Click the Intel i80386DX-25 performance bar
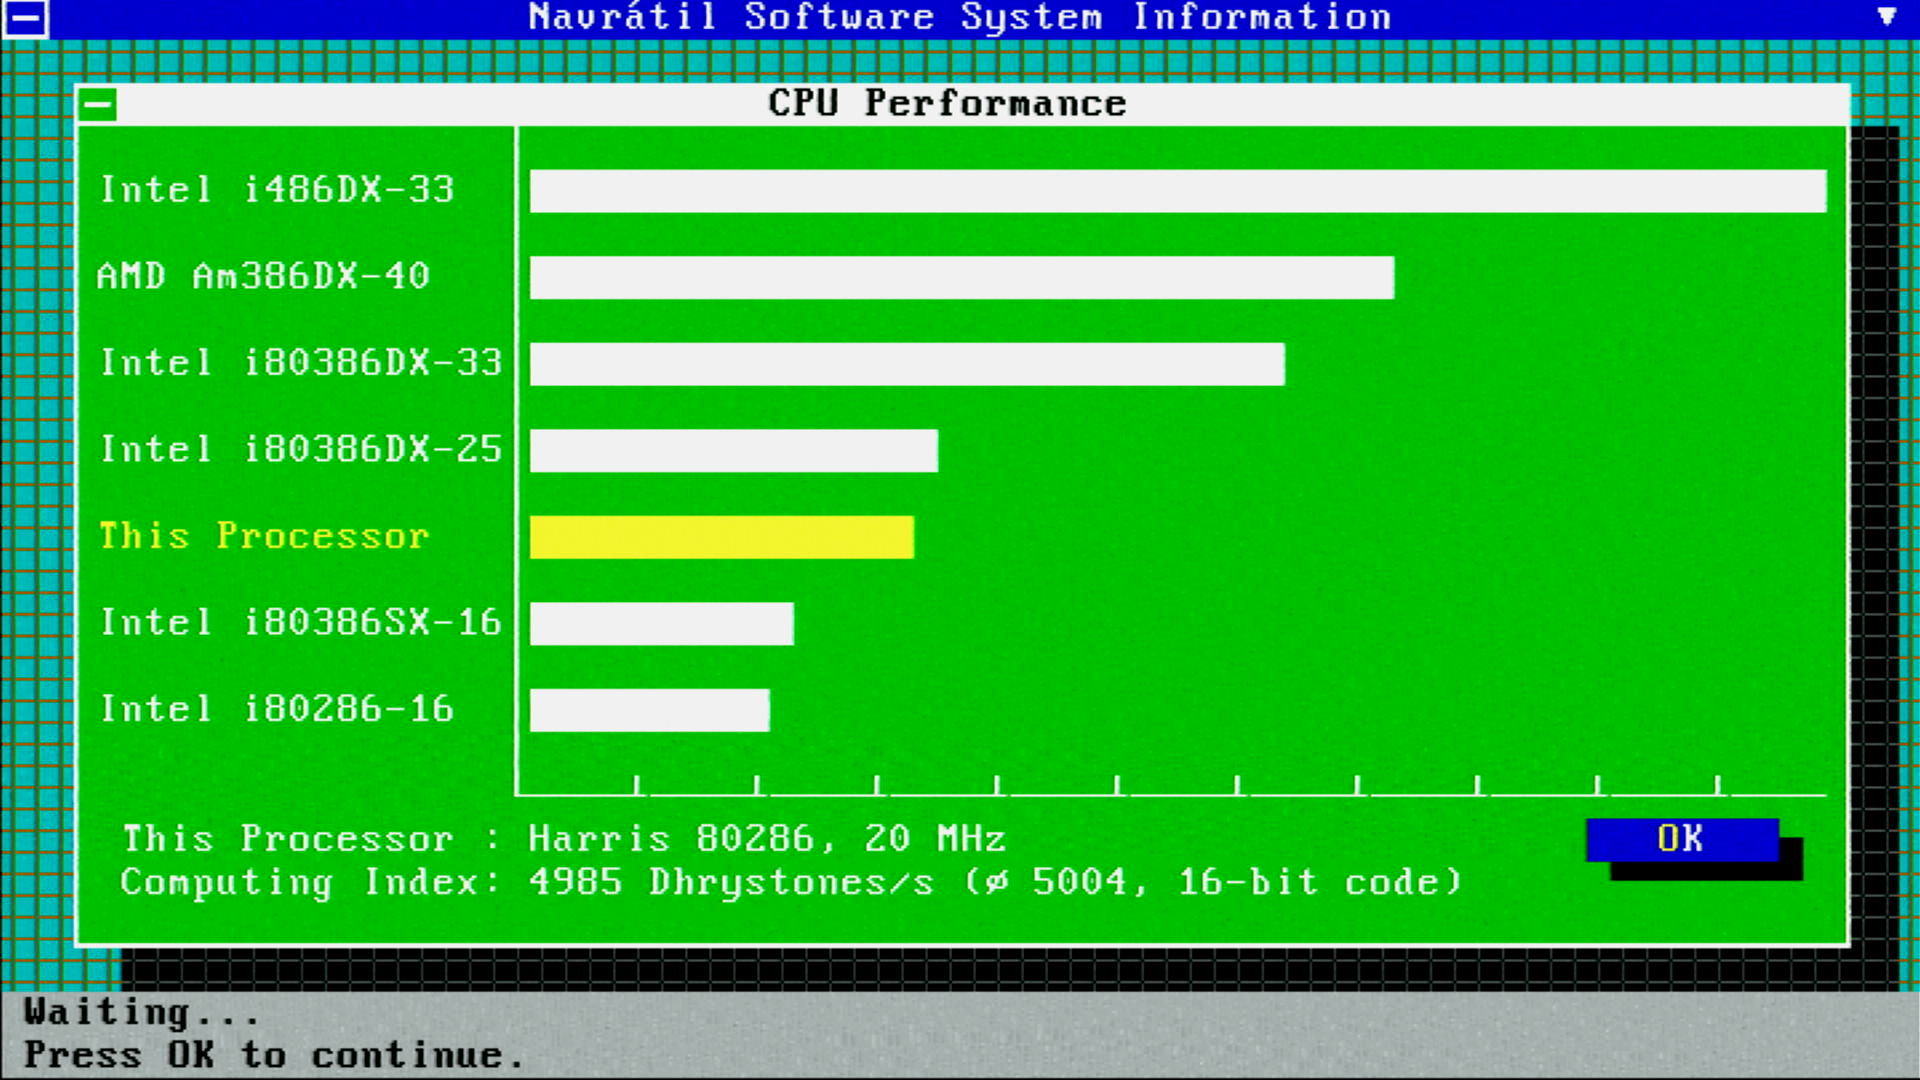 tap(734, 450)
